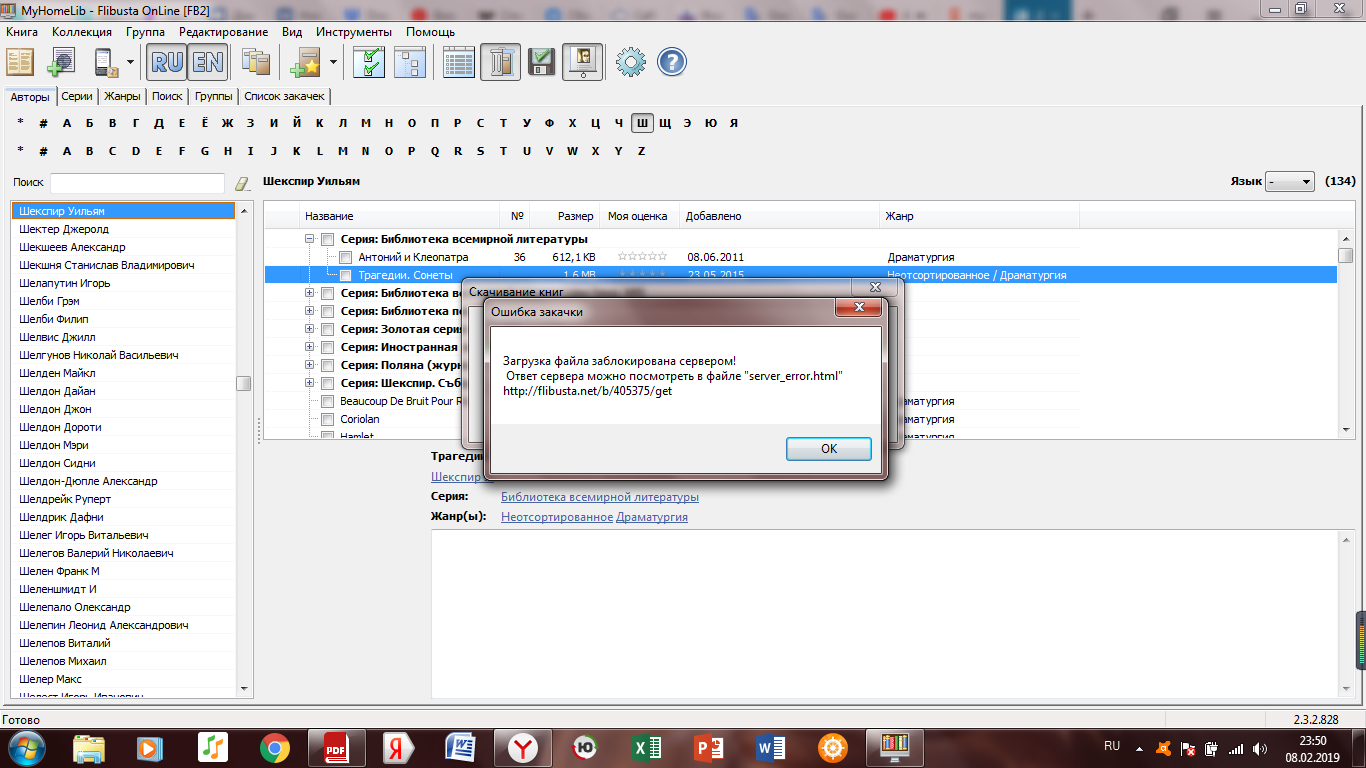Open dropdown arrow beside send-to-device icon
The image size is (1366, 768).
tap(131, 62)
